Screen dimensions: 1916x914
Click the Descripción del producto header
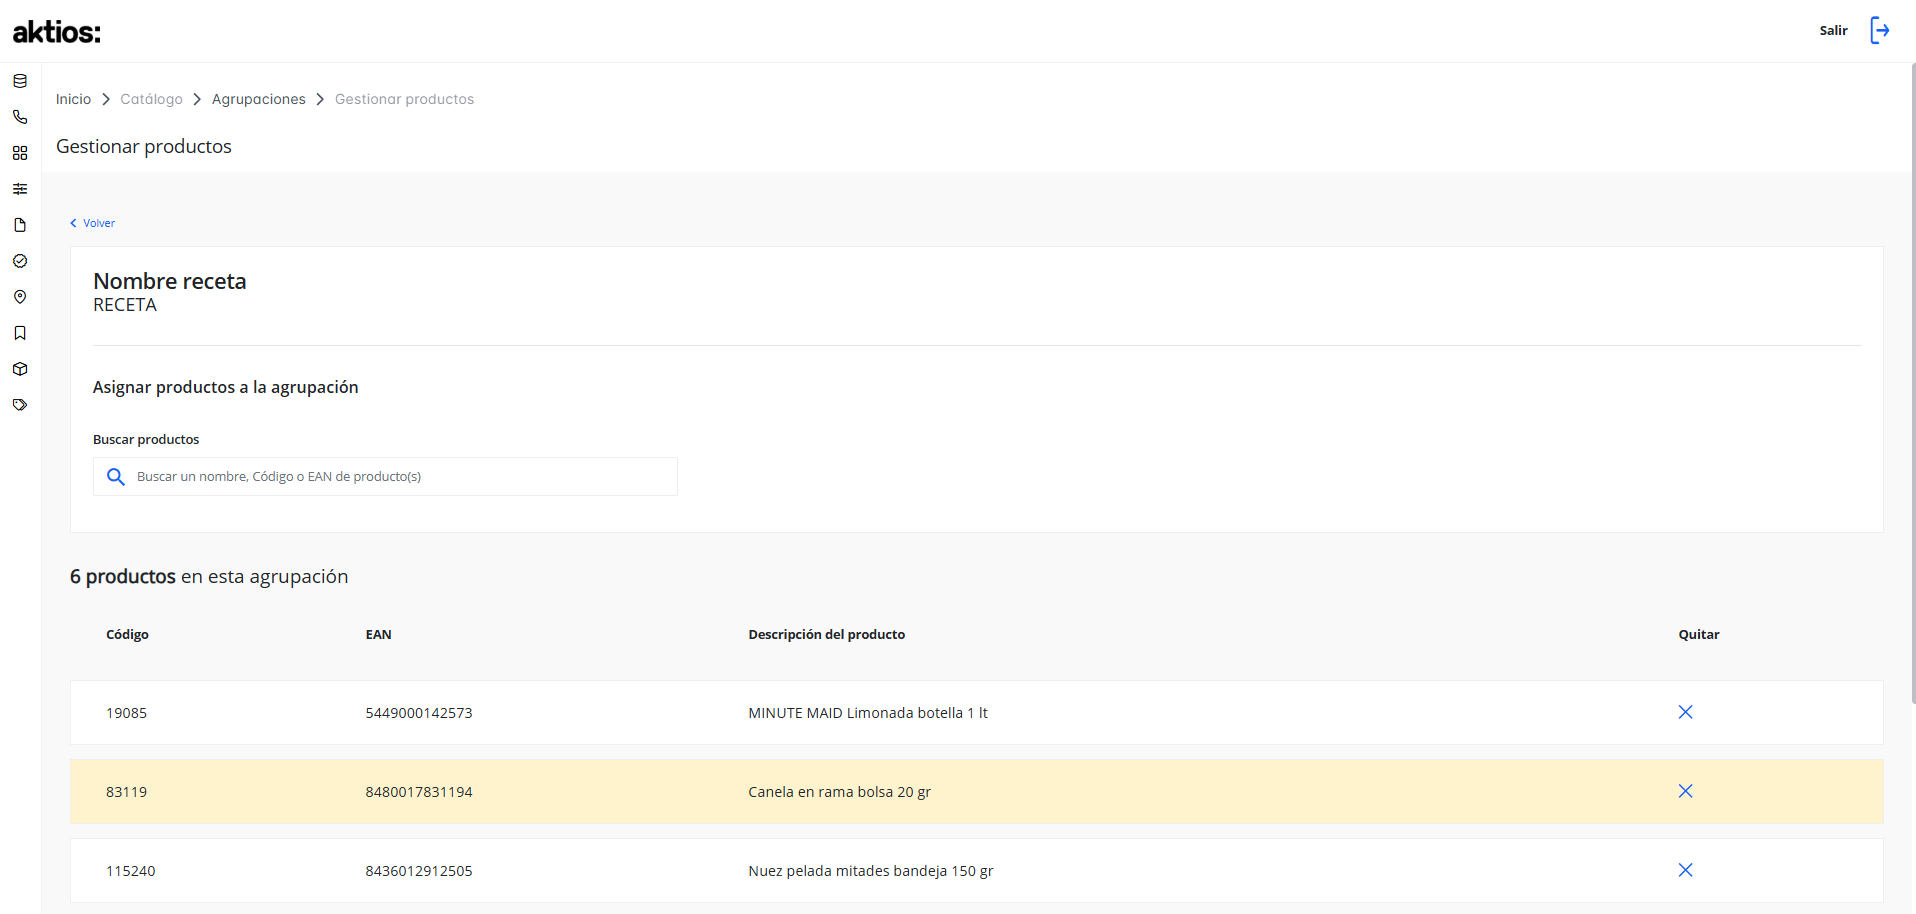coord(826,634)
